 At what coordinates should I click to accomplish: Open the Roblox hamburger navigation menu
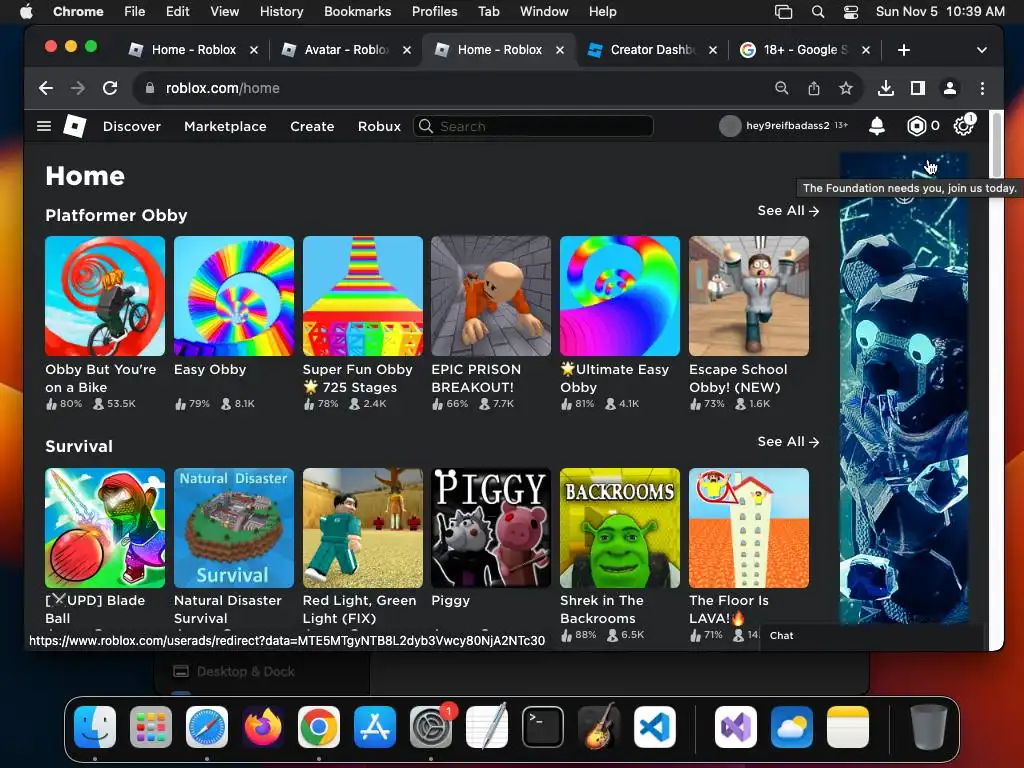pos(44,126)
